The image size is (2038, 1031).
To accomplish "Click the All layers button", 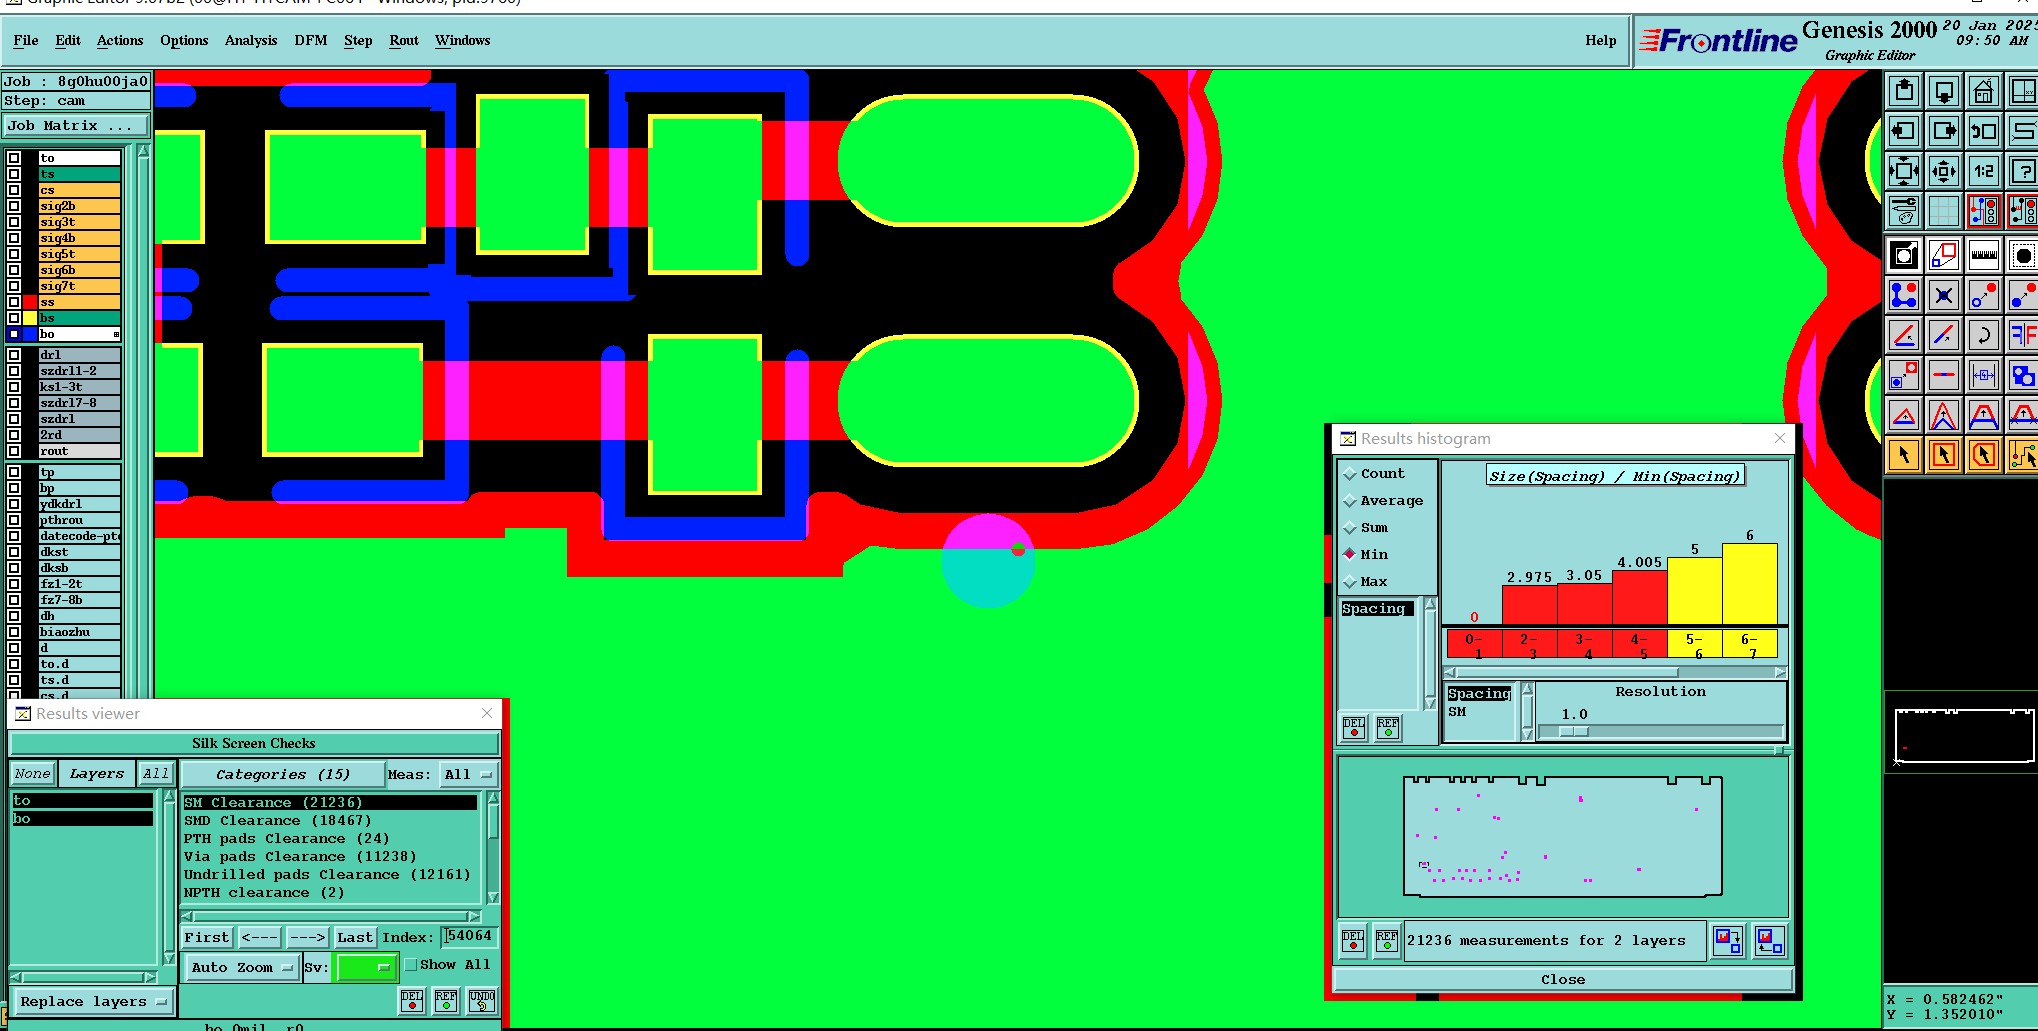I will point(156,774).
